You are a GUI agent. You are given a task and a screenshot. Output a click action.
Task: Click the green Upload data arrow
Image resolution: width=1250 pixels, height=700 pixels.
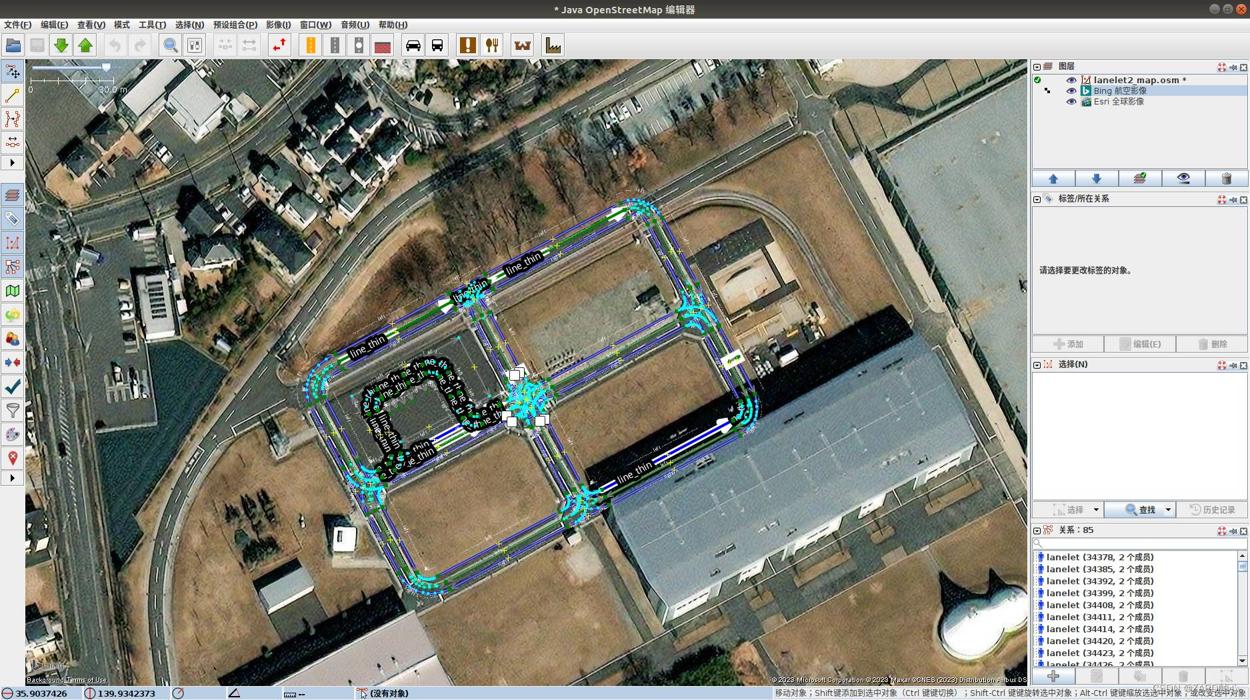pyautogui.click(x=85, y=45)
